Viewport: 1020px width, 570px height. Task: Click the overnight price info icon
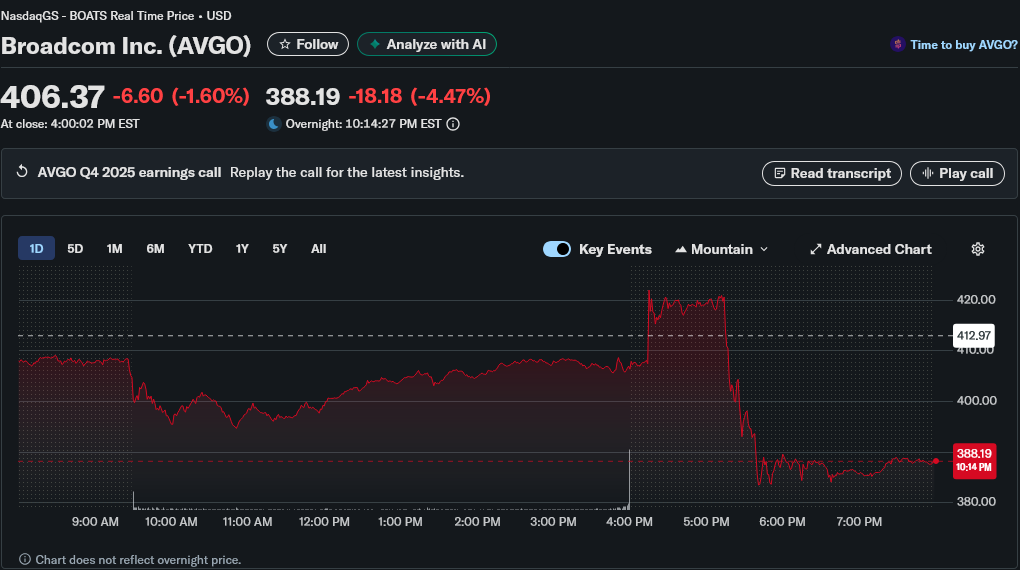[453, 124]
